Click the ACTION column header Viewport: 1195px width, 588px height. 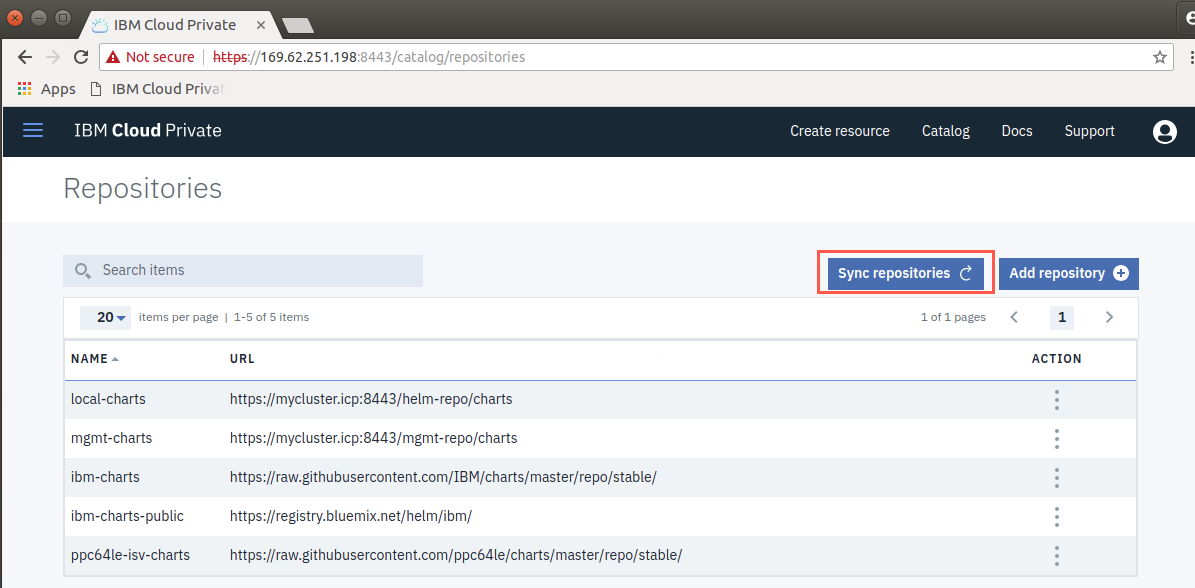(1056, 359)
